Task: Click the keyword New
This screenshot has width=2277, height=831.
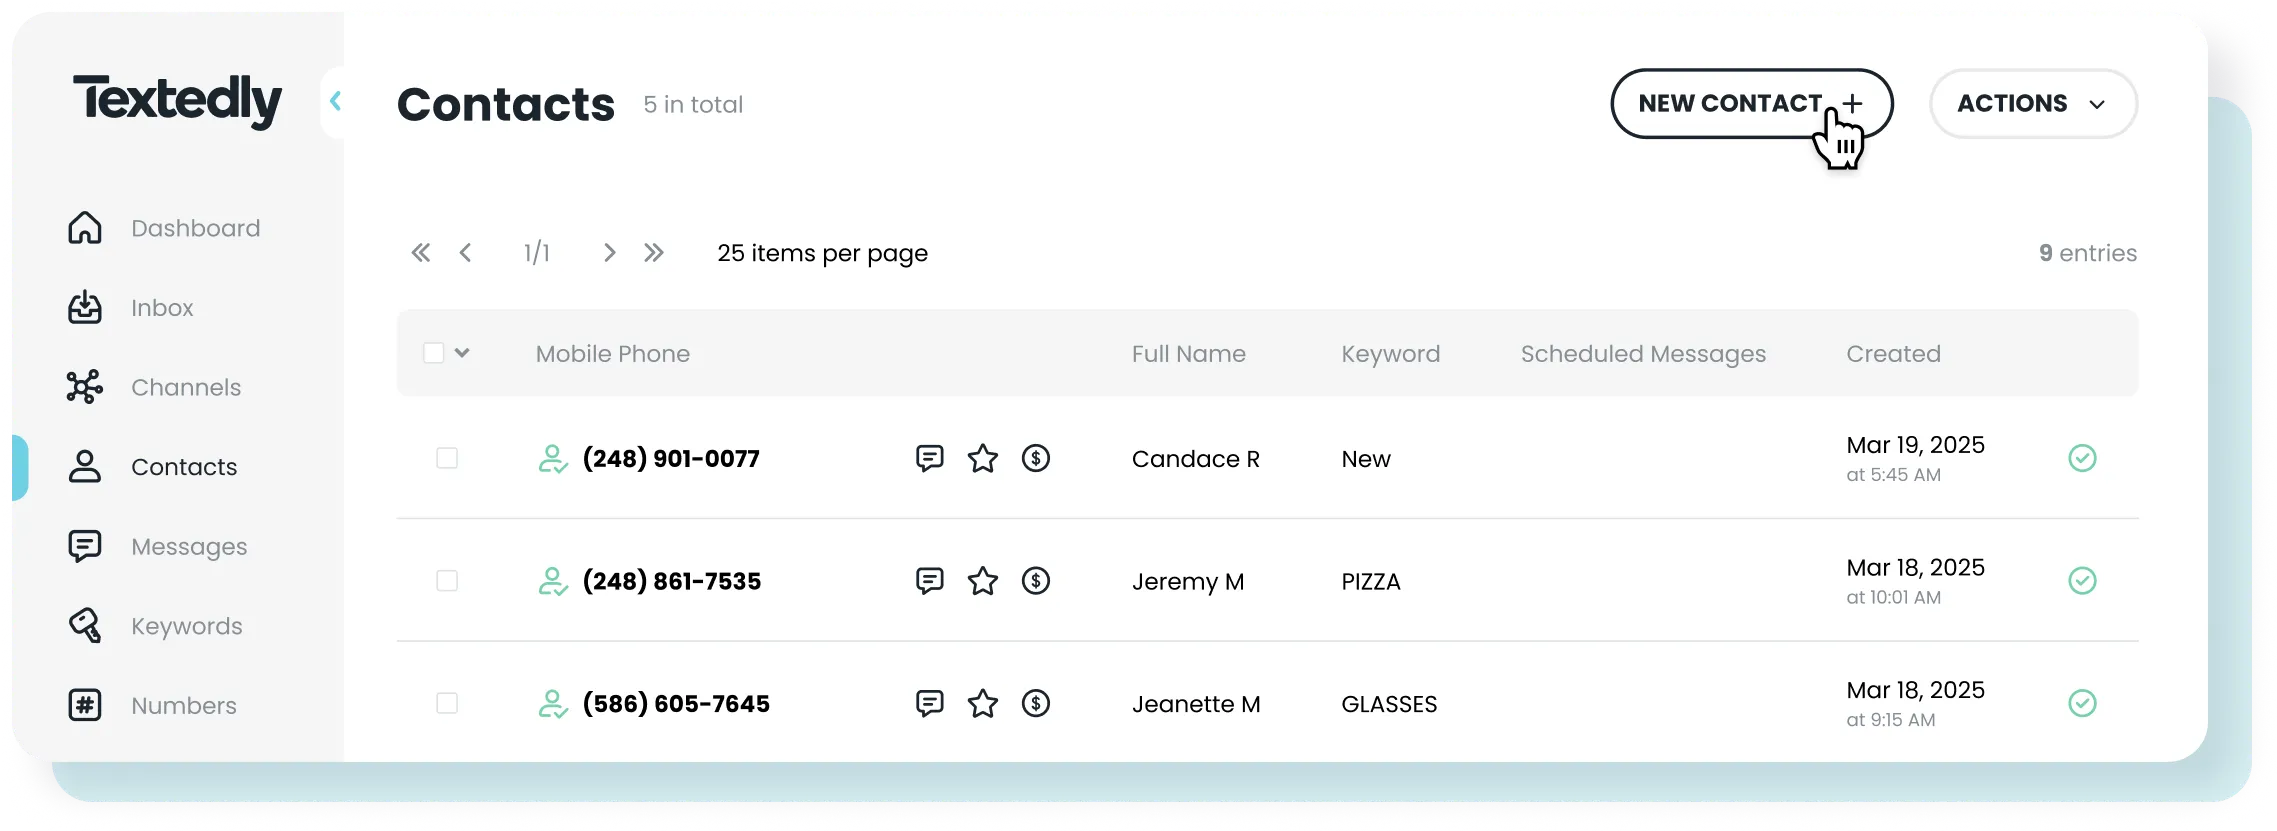Action: coord(1366,459)
